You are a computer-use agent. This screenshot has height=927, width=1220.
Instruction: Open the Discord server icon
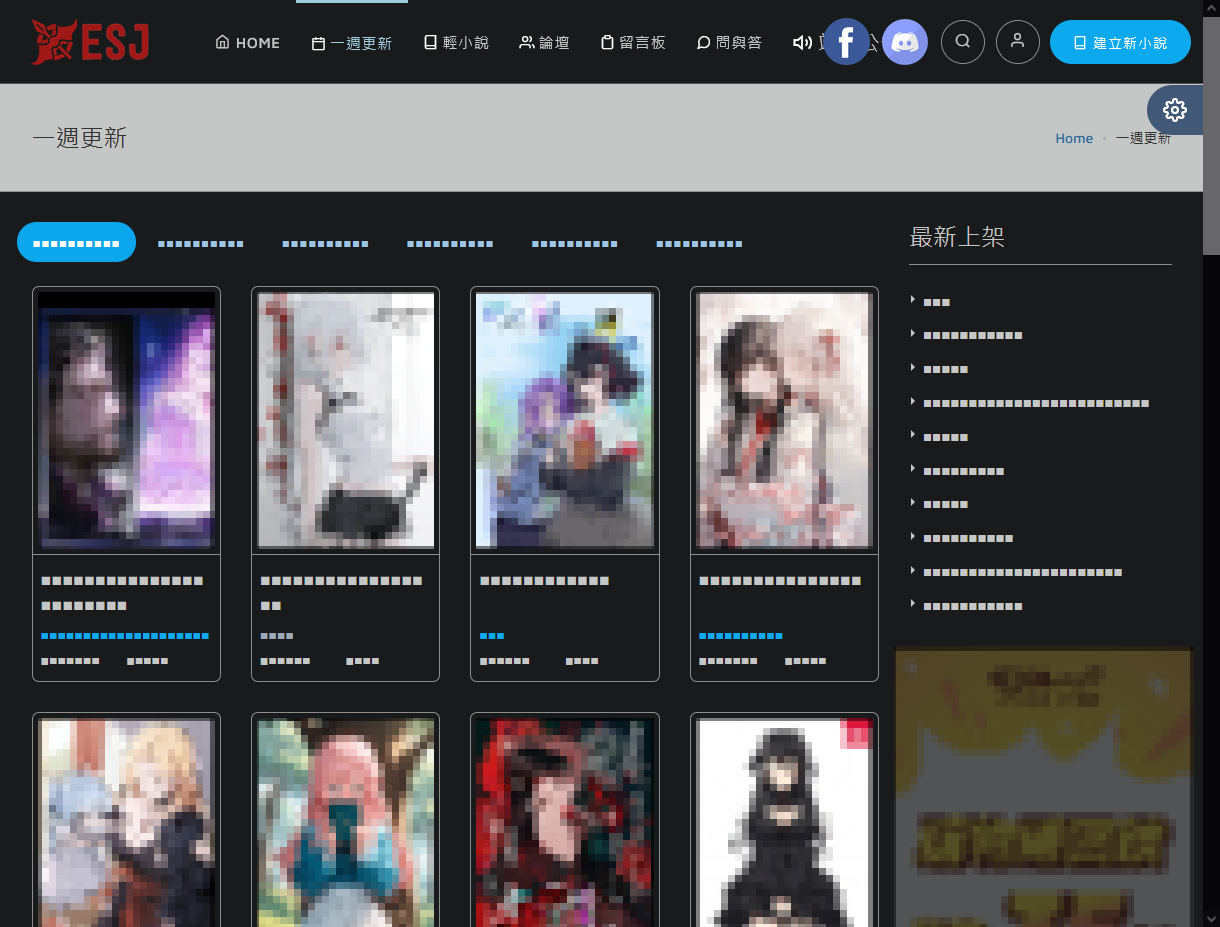905,42
